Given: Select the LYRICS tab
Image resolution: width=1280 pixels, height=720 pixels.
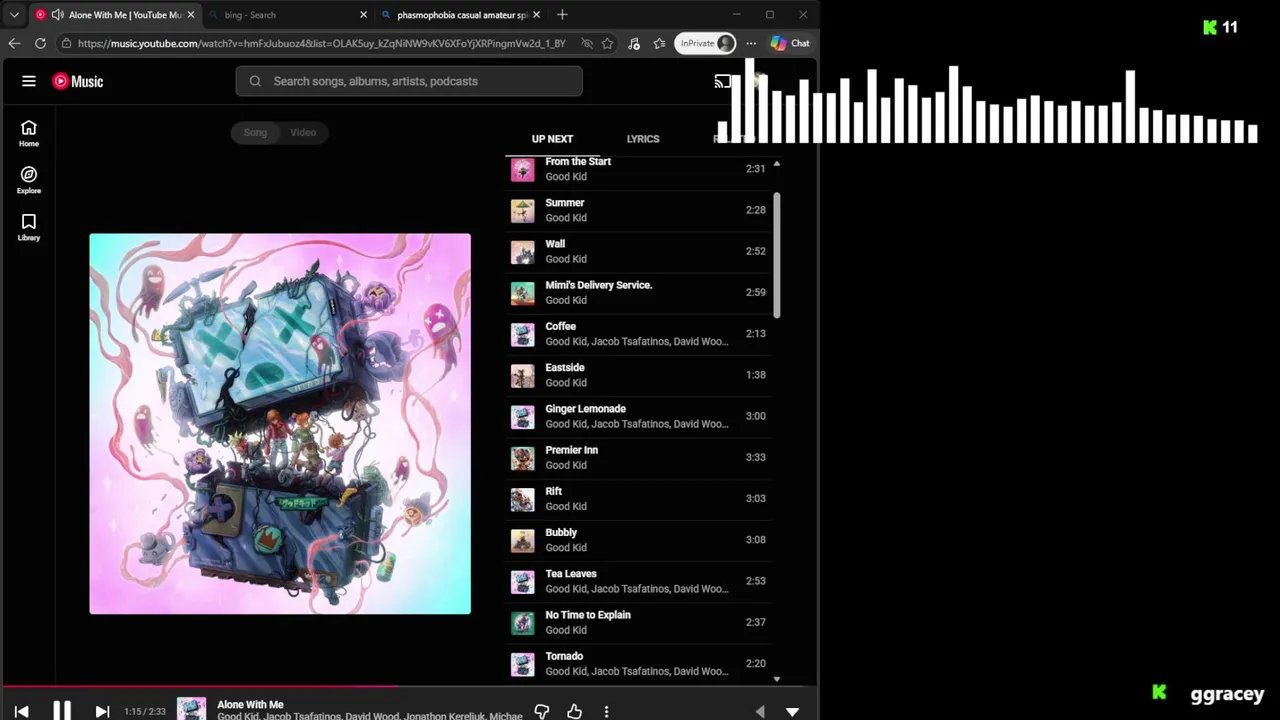Looking at the screenshot, I should tap(643, 139).
